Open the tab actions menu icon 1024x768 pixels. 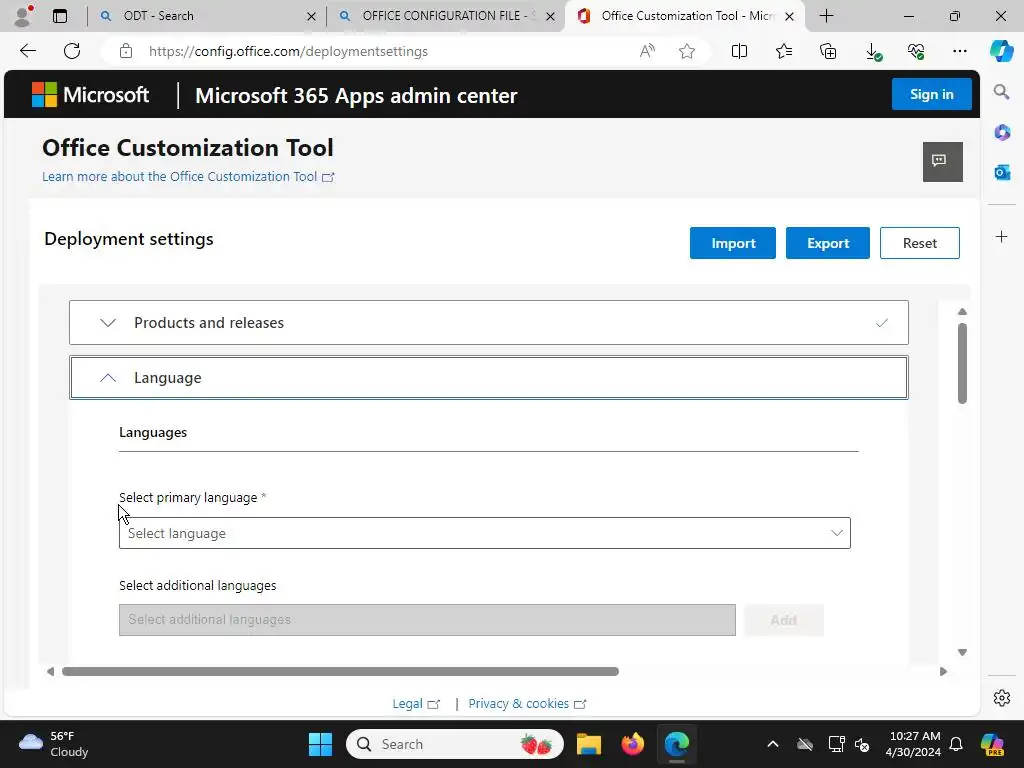coord(60,16)
